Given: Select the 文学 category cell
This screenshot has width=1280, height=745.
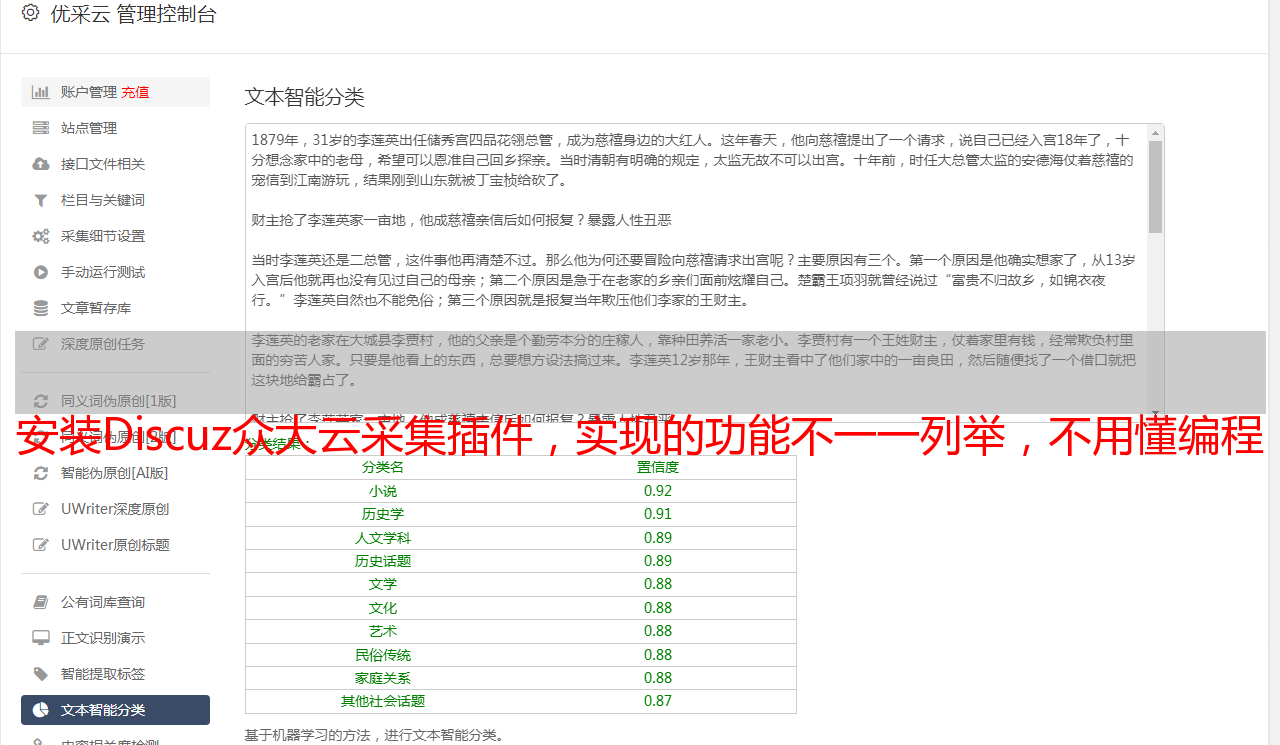Looking at the screenshot, I should point(383,584).
